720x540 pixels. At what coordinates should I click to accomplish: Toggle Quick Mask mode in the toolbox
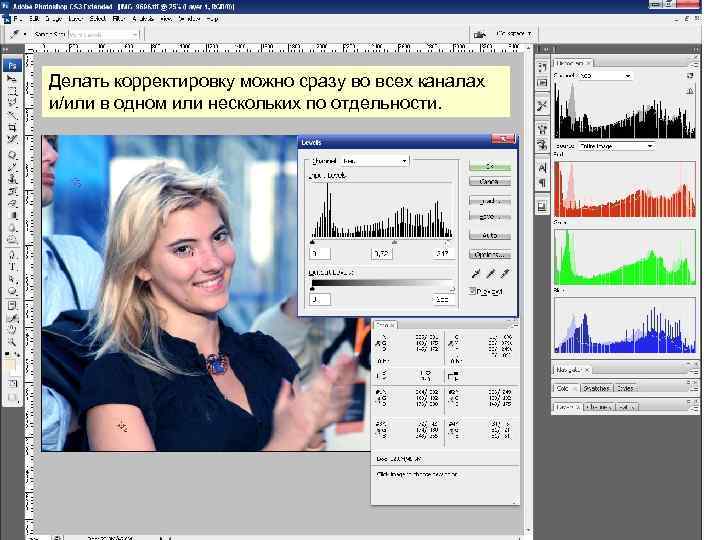[13, 382]
